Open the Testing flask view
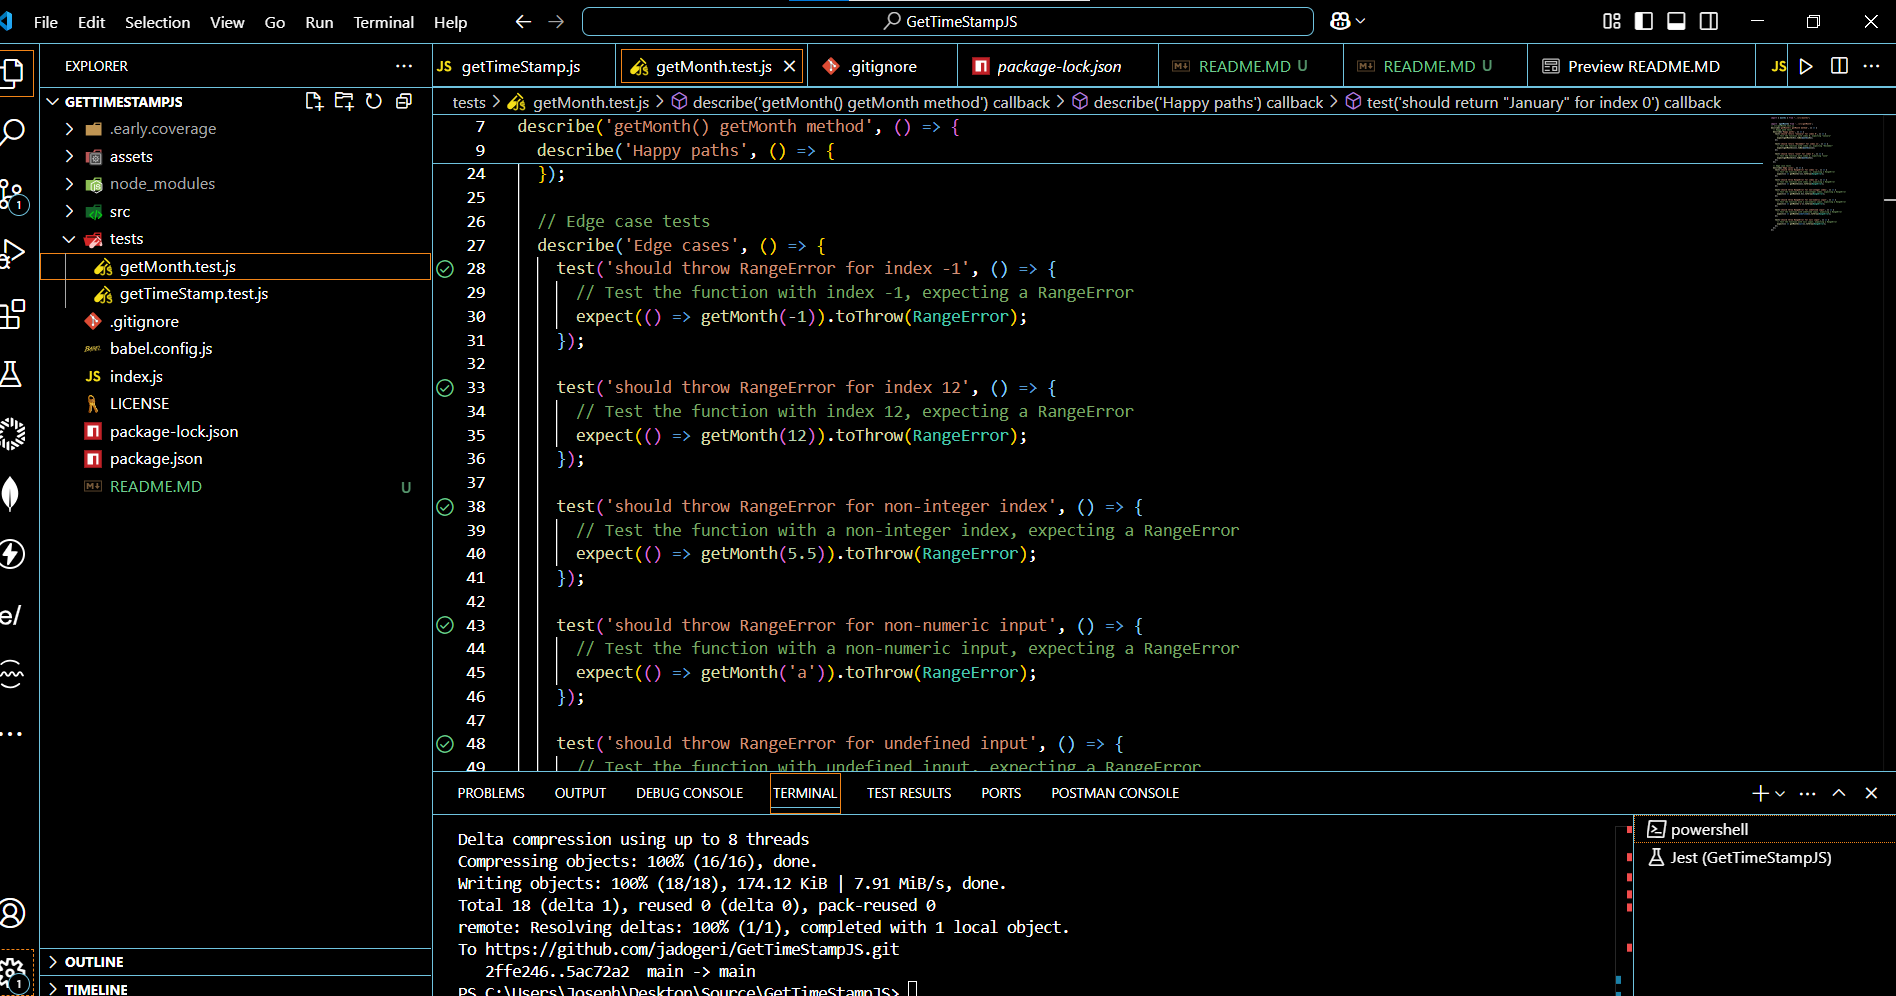The height and width of the screenshot is (996, 1896). click(x=12, y=374)
